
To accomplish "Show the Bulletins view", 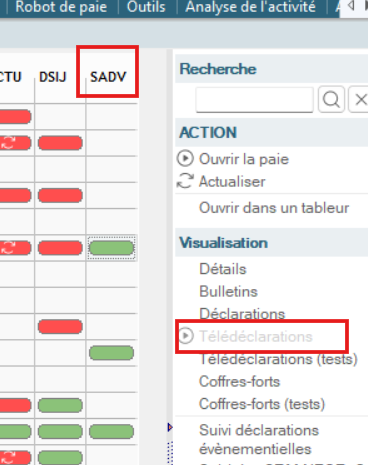I will tap(228, 291).
